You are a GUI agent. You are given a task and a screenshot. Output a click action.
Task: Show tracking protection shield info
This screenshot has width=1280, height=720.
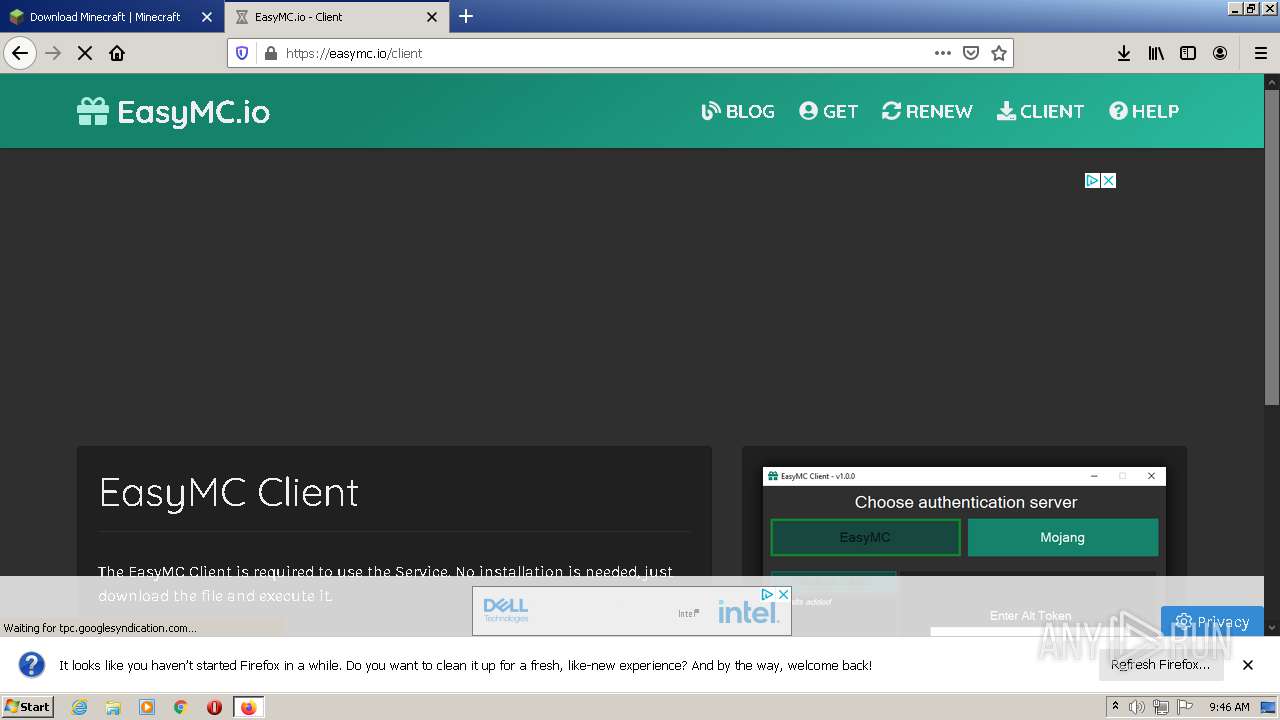click(x=242, y=53)
